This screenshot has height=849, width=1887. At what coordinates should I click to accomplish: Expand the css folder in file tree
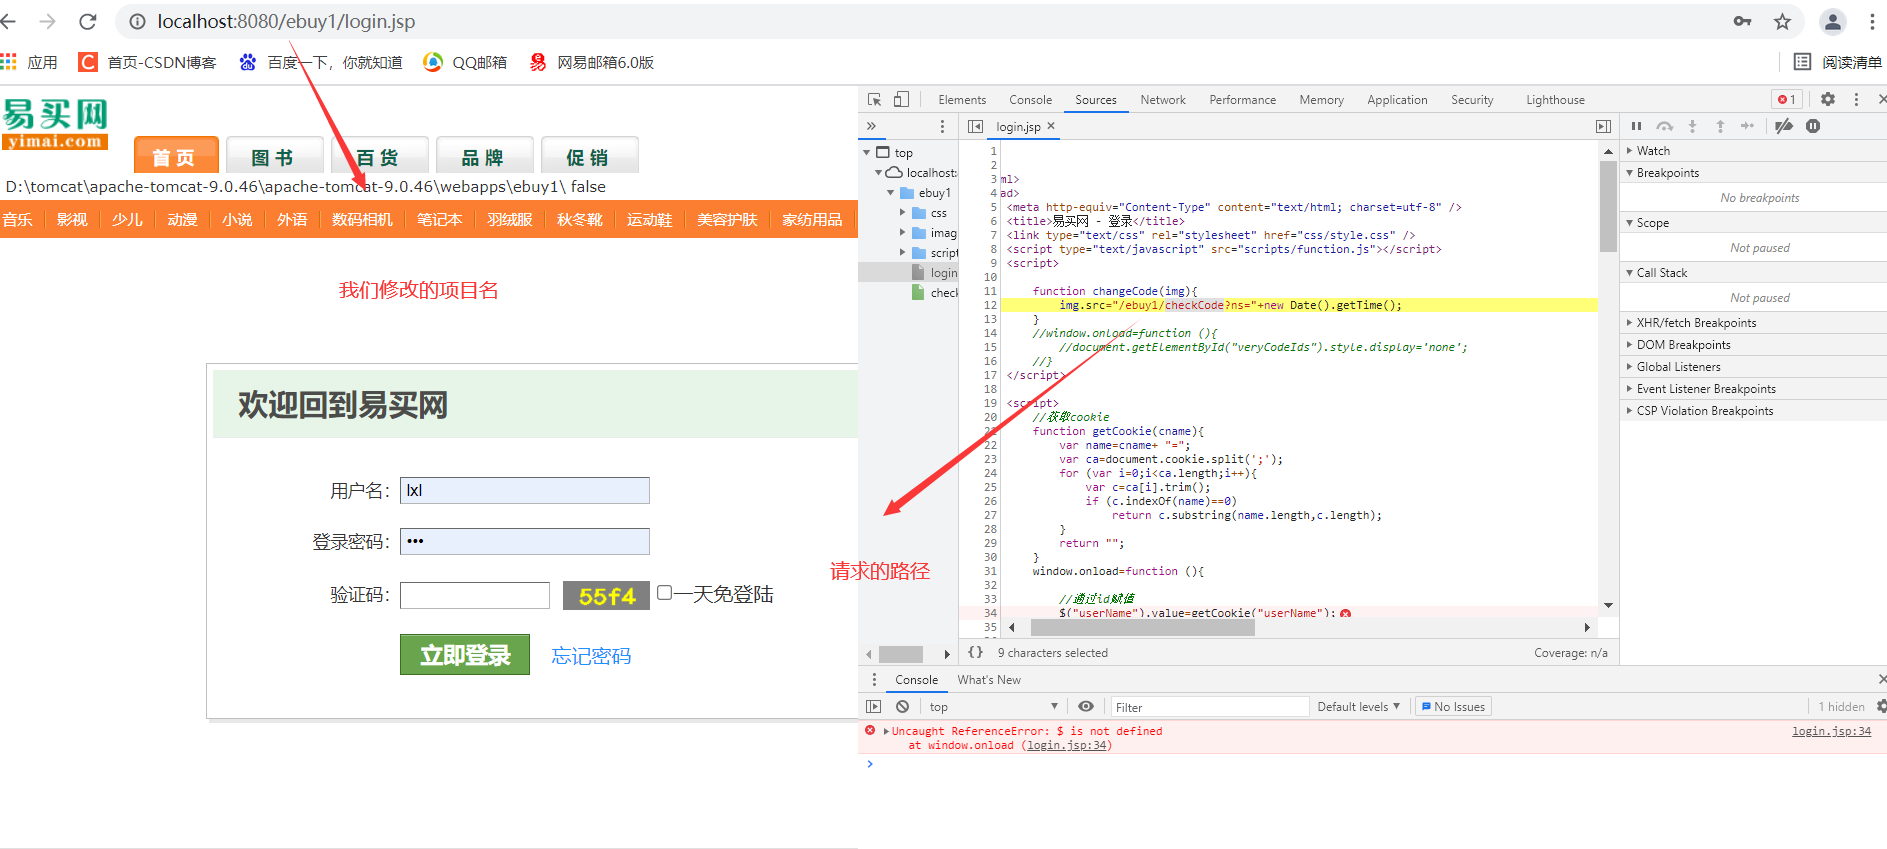(903, 213)
